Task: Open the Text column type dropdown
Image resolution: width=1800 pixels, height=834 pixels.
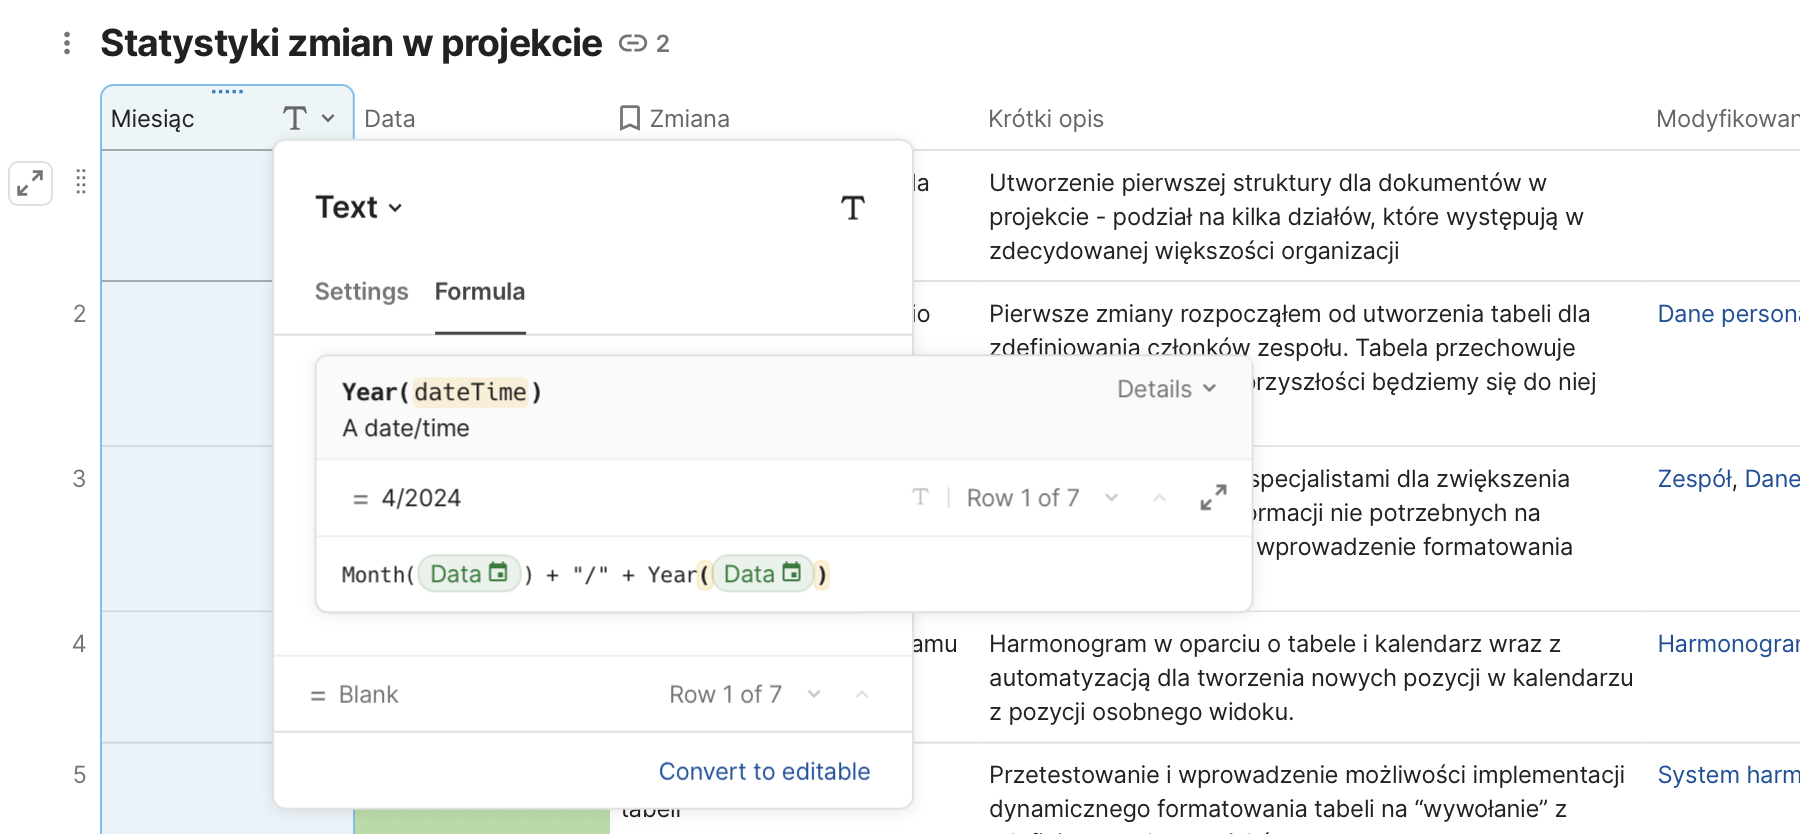Action: coord(359,208)
